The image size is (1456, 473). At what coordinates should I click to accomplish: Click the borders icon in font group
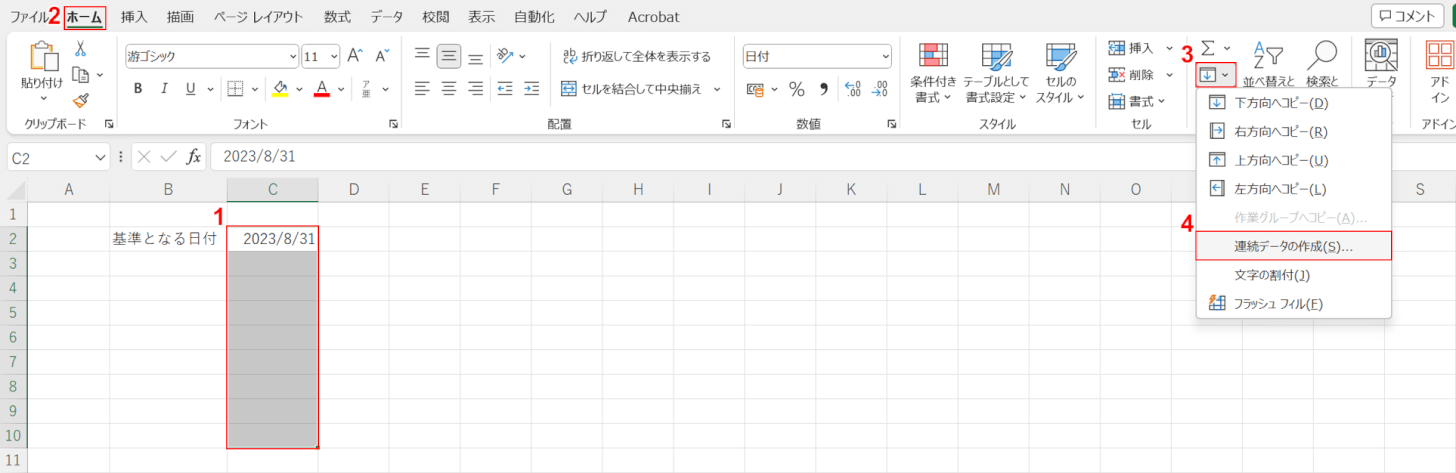click(x=233, y=88)
